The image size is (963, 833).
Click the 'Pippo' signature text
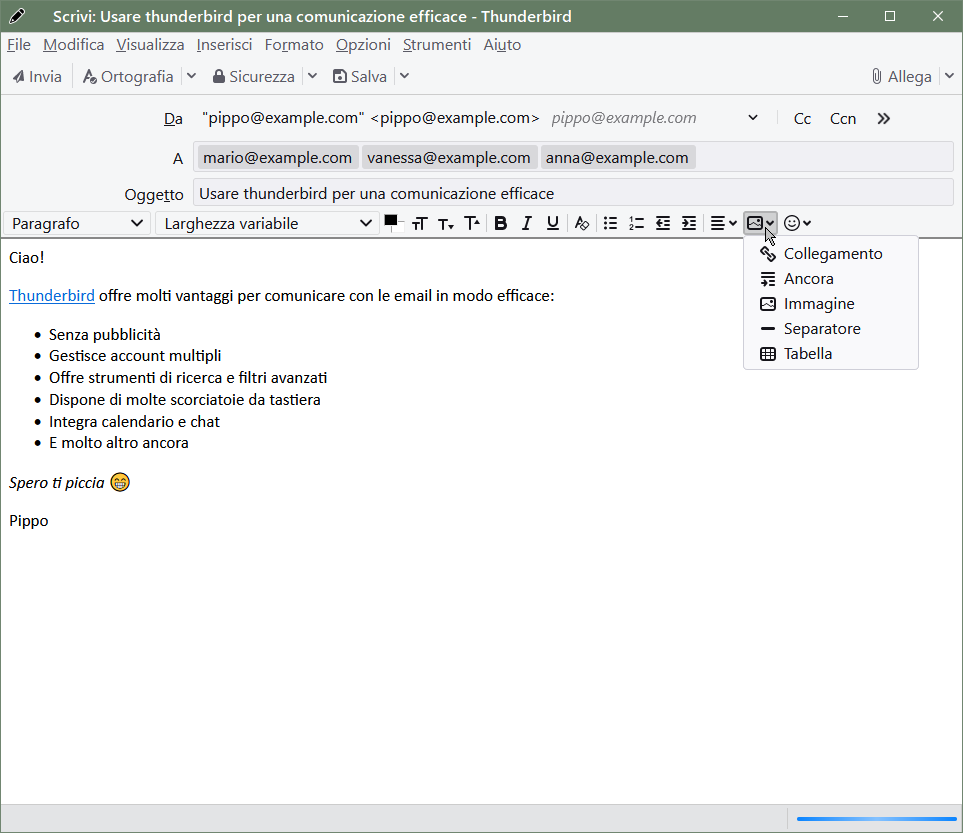tap(28, 522)
